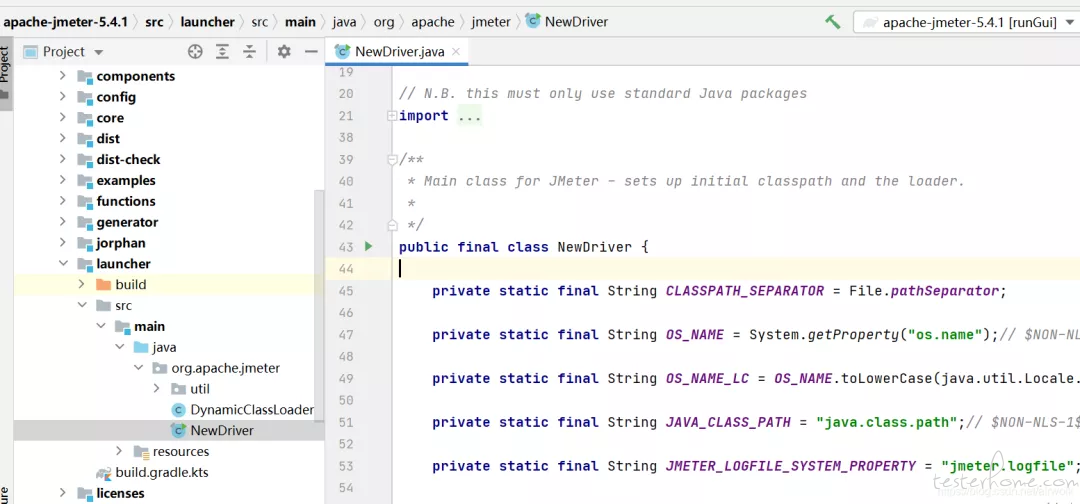Click breadcrumb jmeter
The height and width of the screenshot is (504, 1080).
491,22
